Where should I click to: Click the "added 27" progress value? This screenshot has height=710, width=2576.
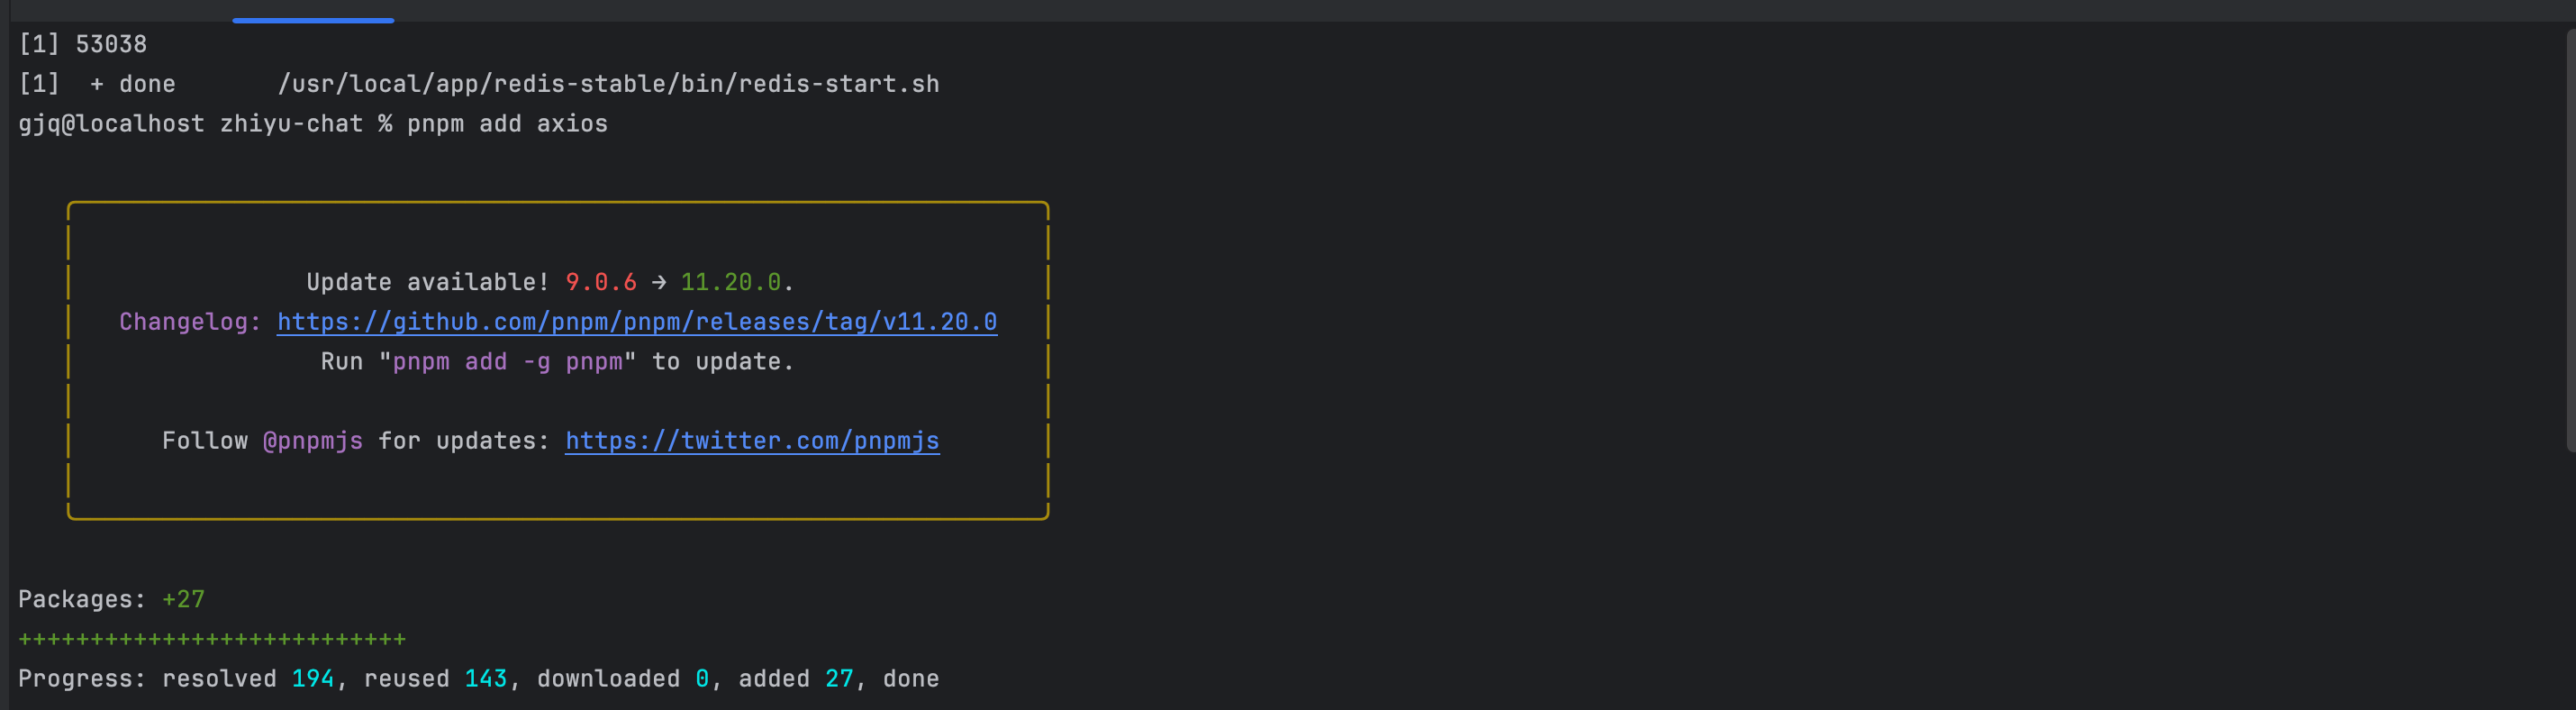click(796, 679)
